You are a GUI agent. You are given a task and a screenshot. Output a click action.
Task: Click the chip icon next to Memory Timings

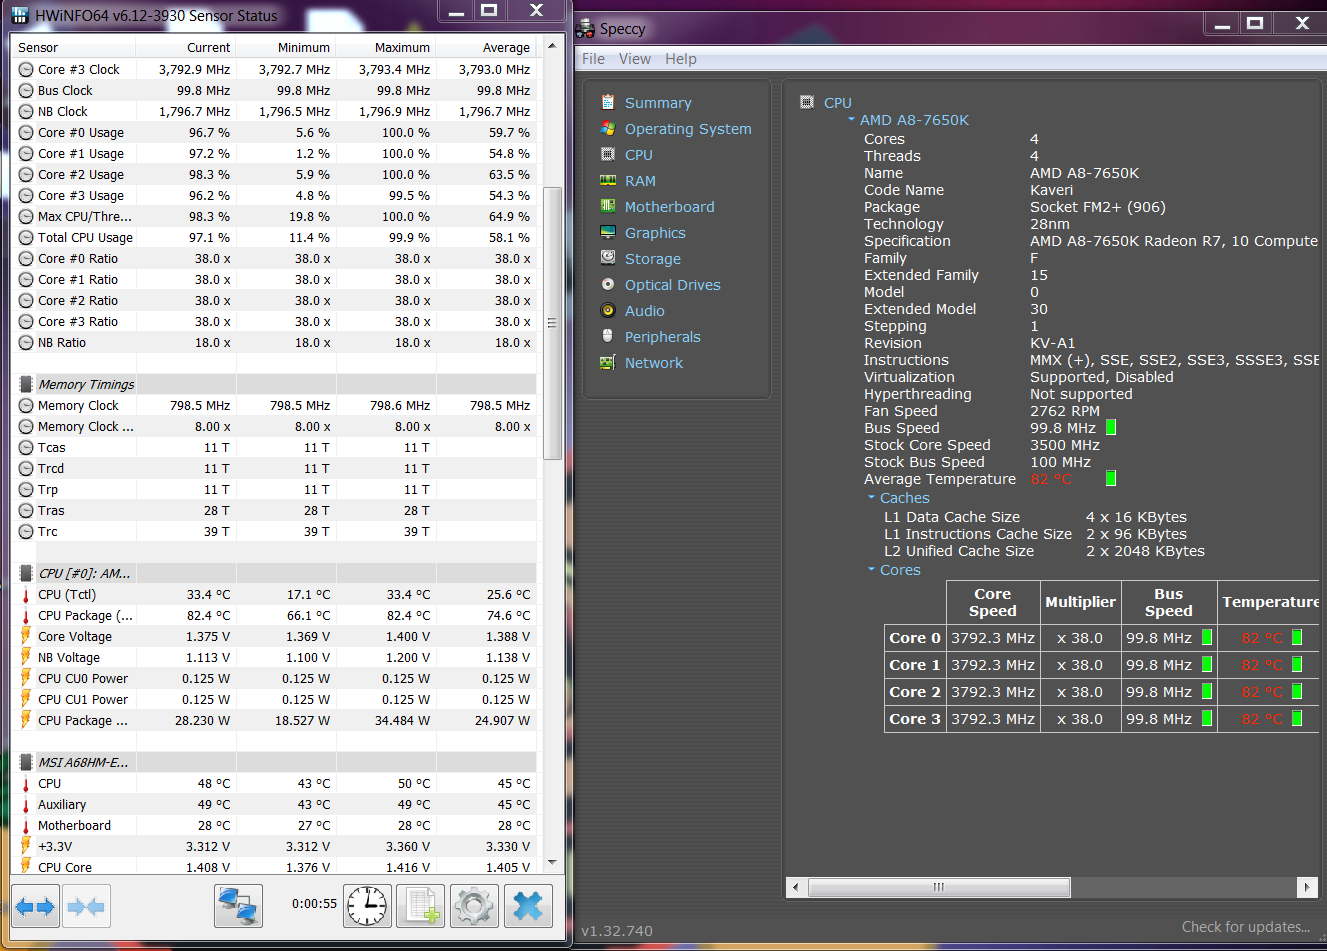pyautogui.click(x=26, y=384)
